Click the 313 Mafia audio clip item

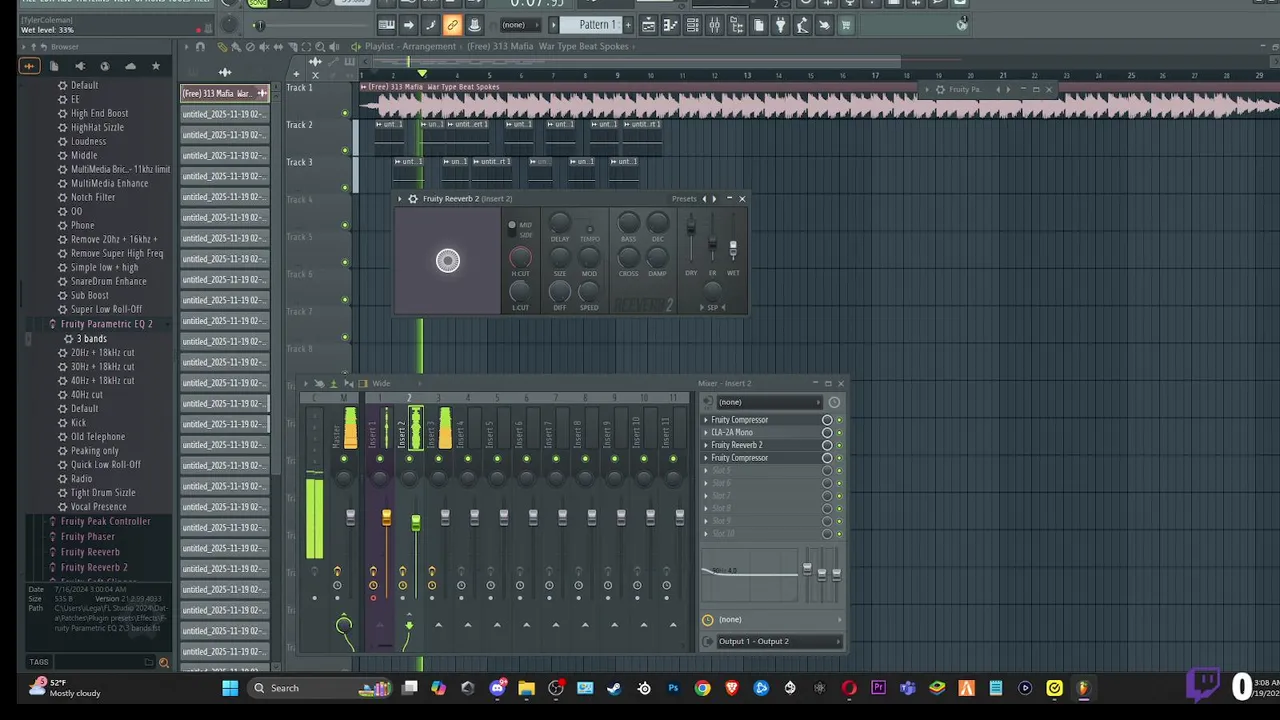[x=225, y=93]
